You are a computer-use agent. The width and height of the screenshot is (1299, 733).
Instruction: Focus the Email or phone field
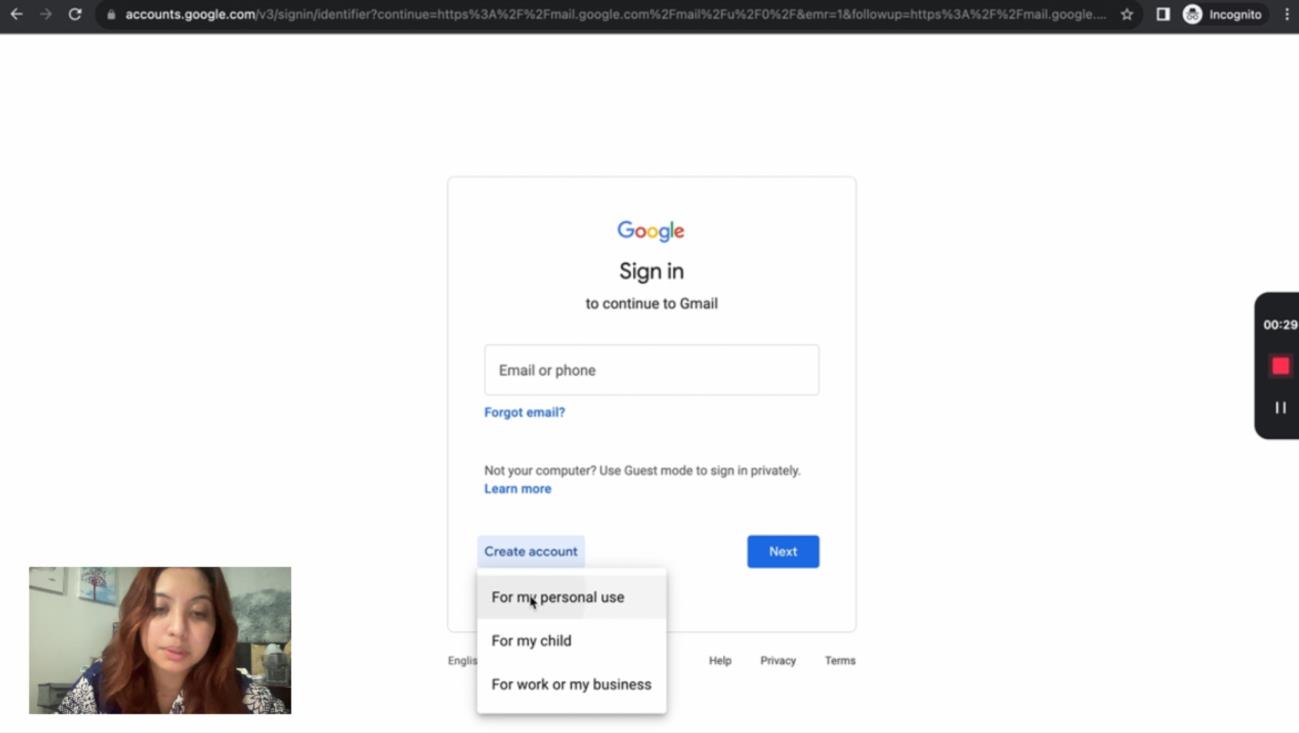pyautogui.click(x=651, y=370)
